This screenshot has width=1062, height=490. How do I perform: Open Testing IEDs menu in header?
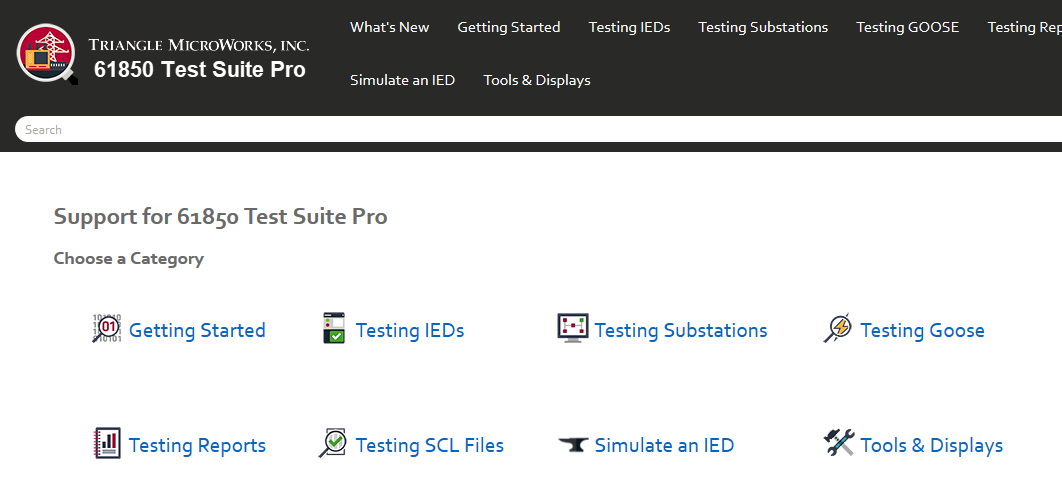[629, 27]
